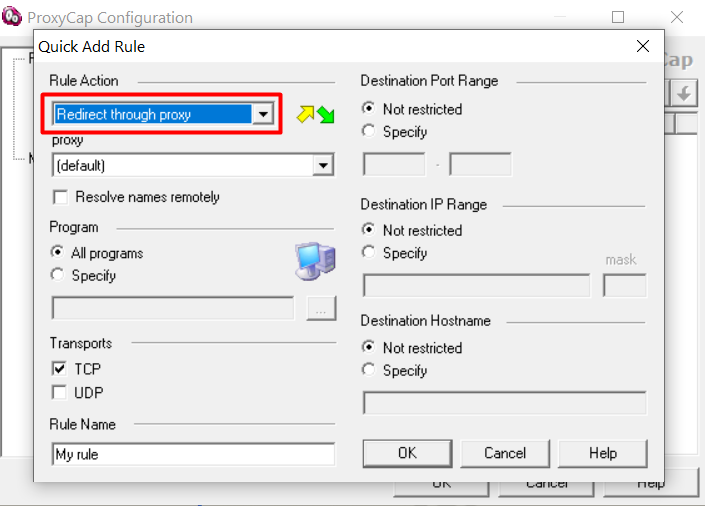Close the Quick Add Rule dialog
705x506 pixels.
tap(643, 46)
